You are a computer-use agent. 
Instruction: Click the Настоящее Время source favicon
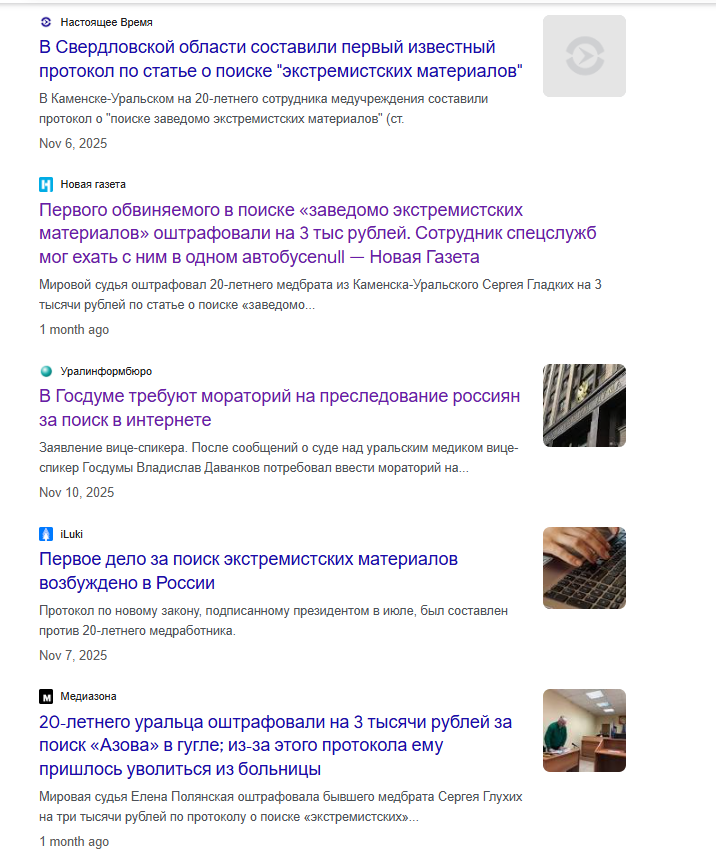(x=46, y=22)
